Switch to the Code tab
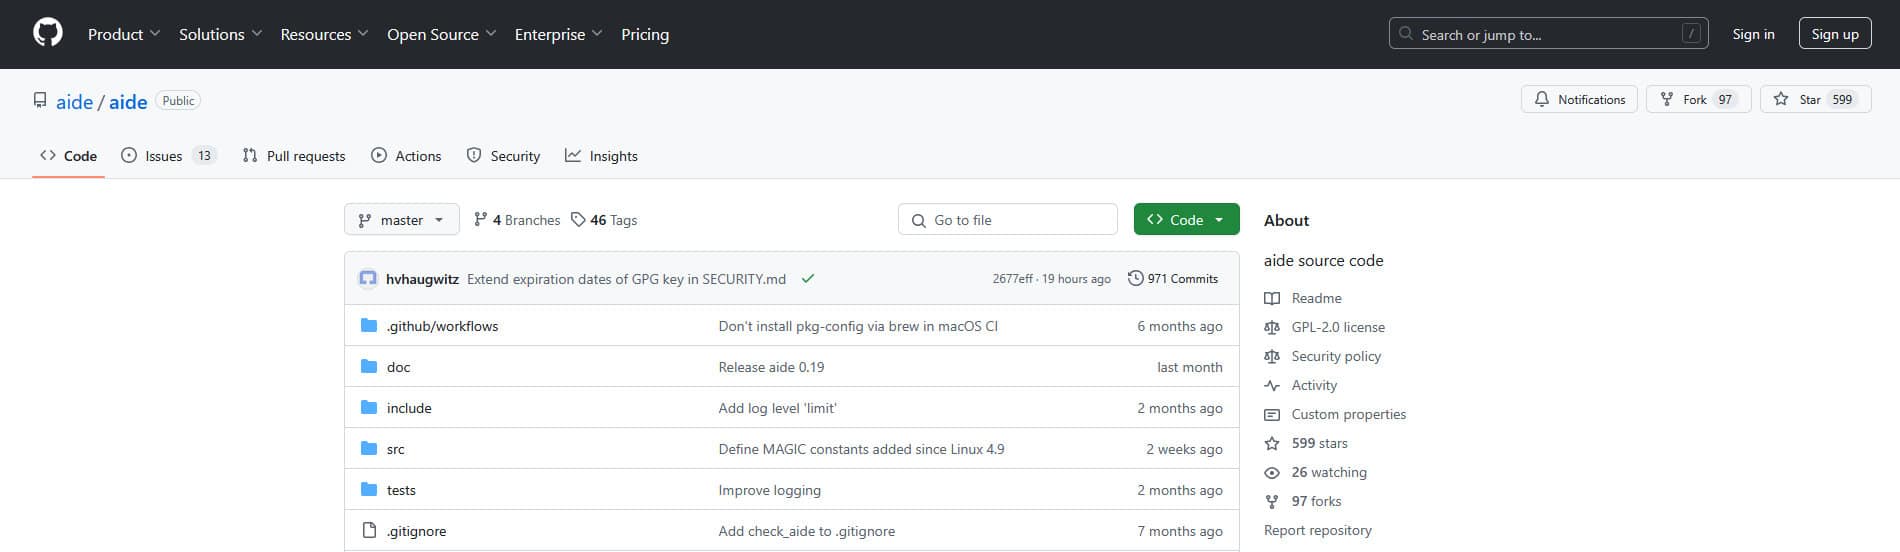 (x=69, y=156)
